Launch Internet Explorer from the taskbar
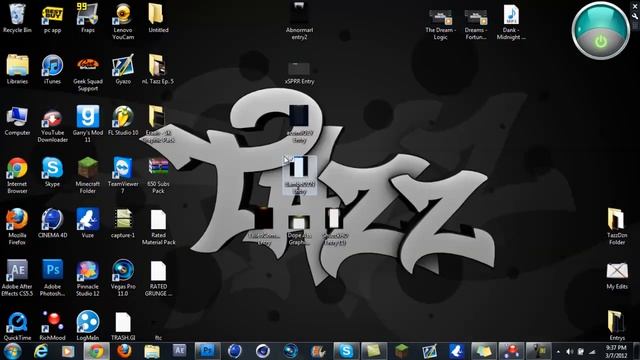 pyautogui.click(x=40, y=351)
